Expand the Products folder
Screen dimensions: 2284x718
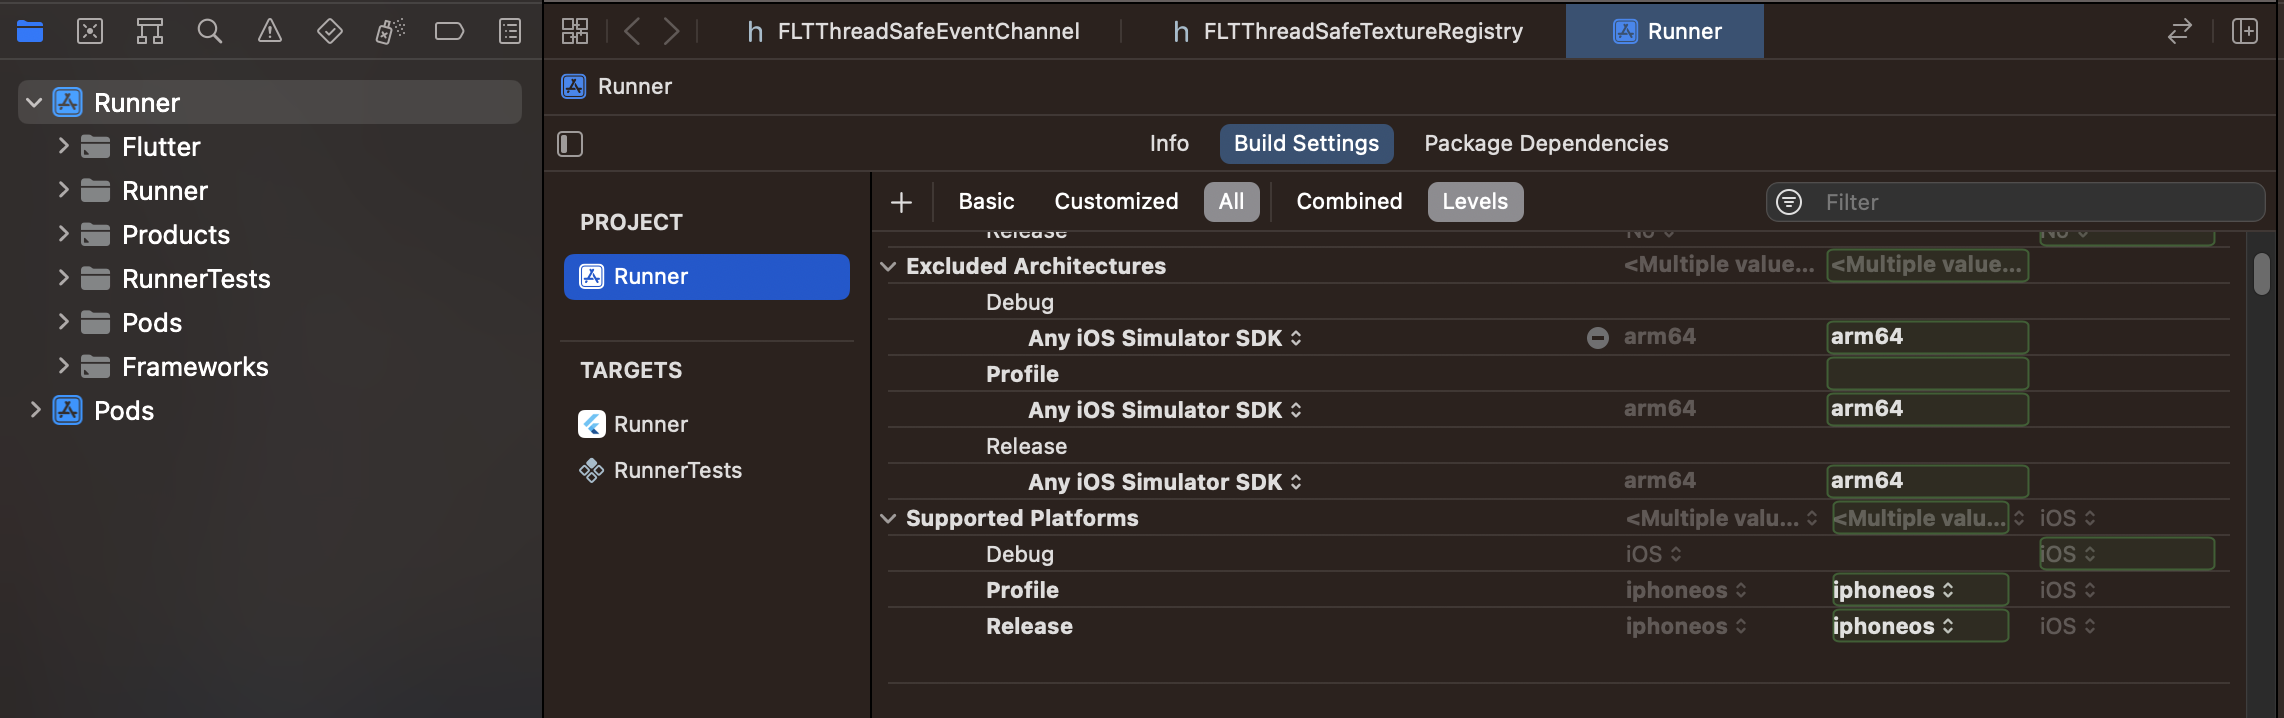coord(63,234)
